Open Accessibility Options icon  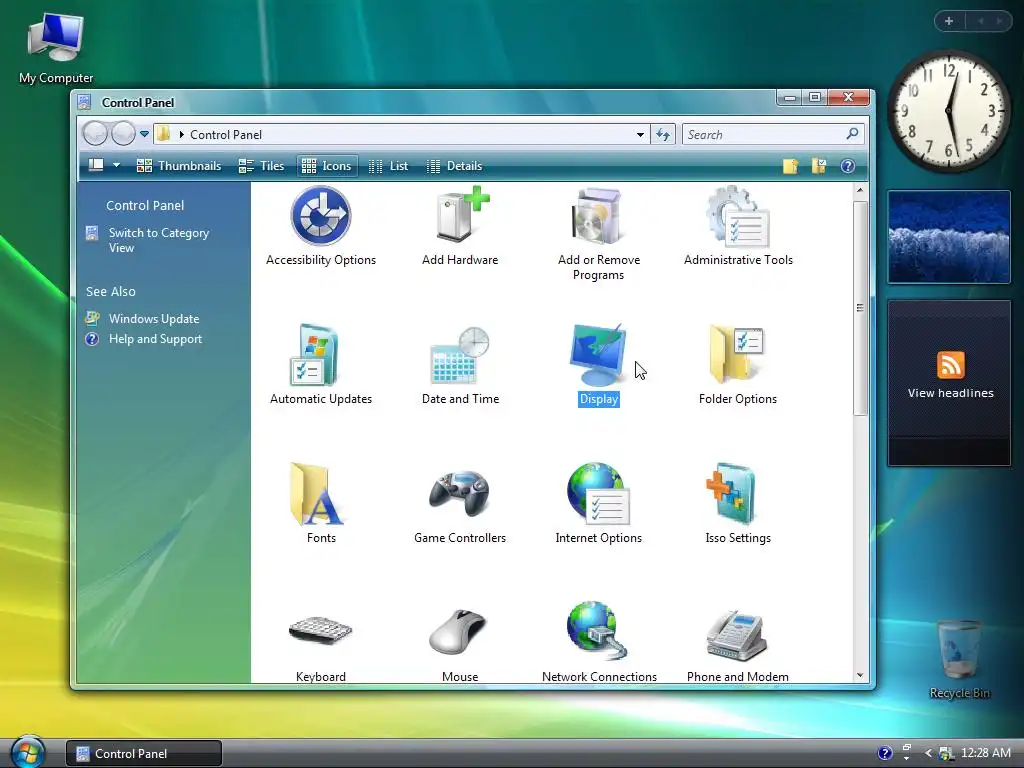[x=321, y=225]
